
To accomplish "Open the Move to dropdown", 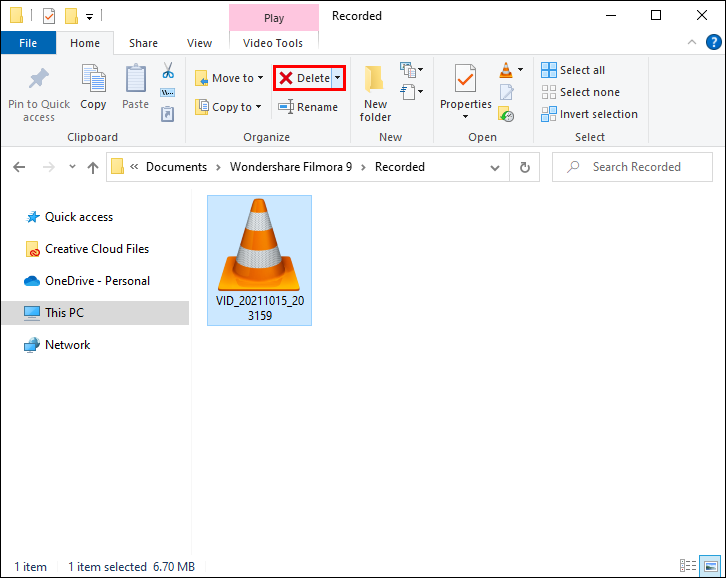I will (229, 78).
